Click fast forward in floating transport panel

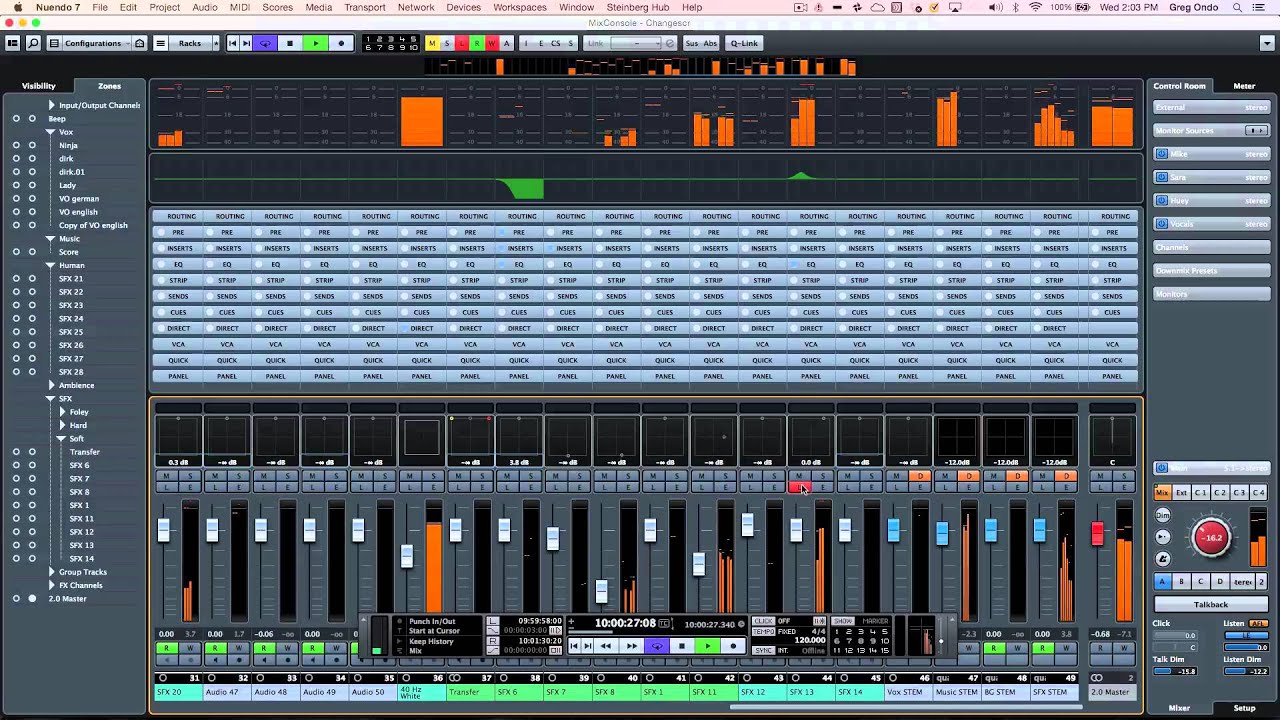(631, 646)
